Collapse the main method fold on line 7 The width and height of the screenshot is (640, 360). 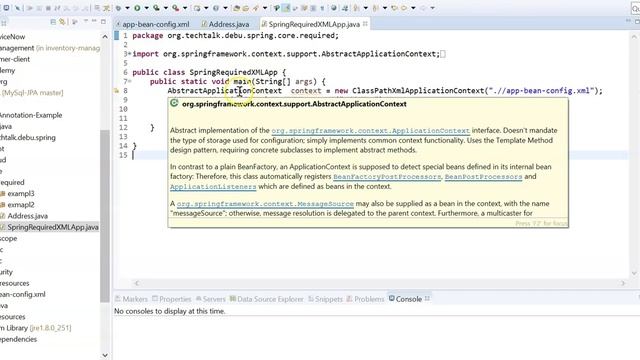point(130,81)
